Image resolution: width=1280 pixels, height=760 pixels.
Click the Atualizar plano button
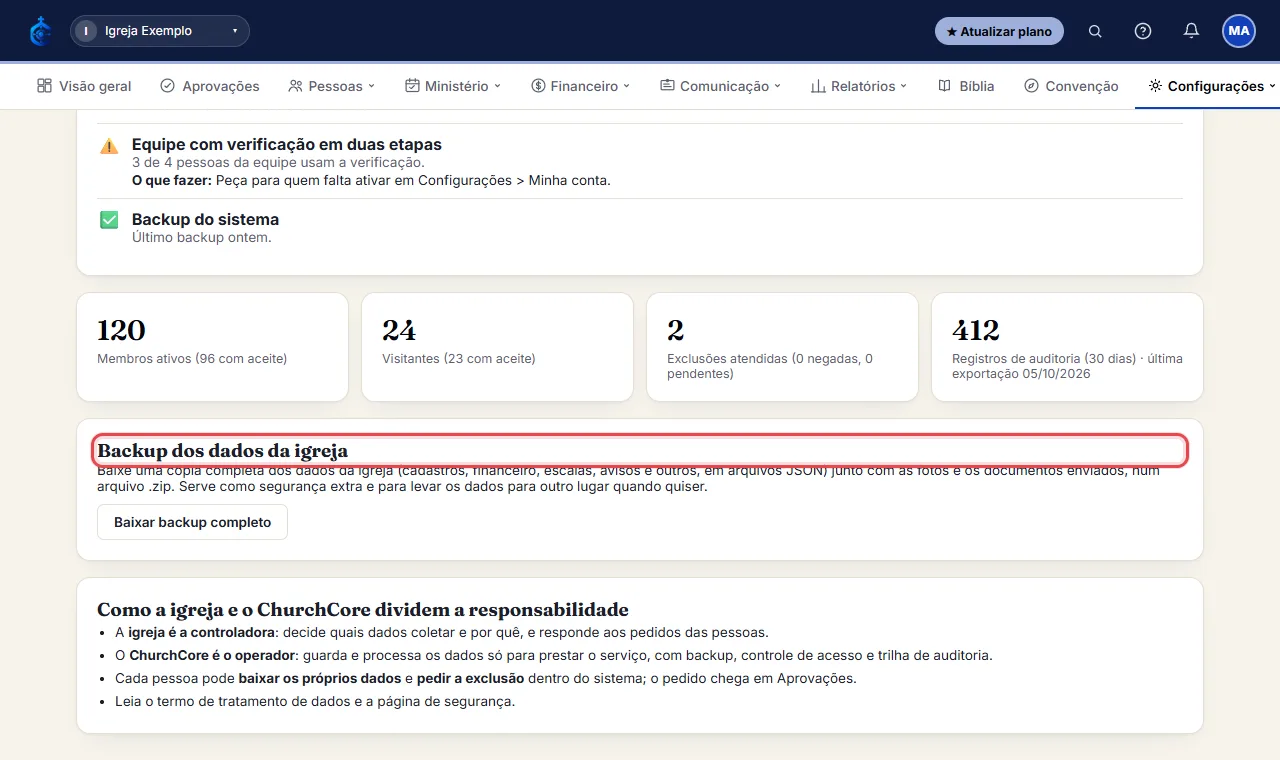[999, 31]
